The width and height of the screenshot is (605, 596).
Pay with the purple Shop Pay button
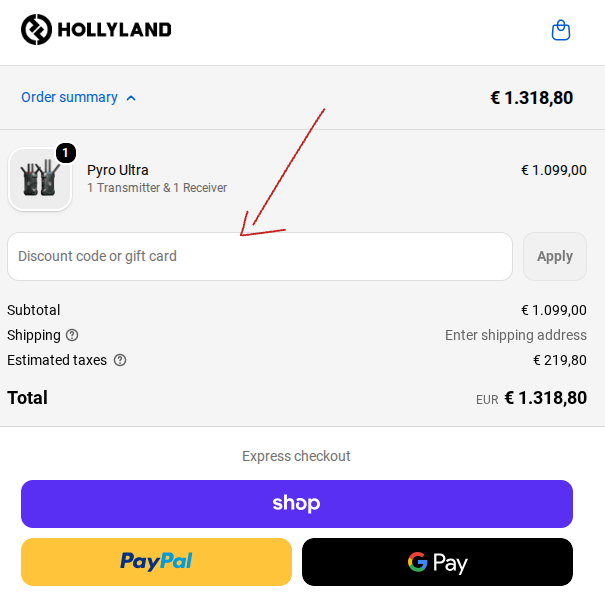(x=297, y=504)
